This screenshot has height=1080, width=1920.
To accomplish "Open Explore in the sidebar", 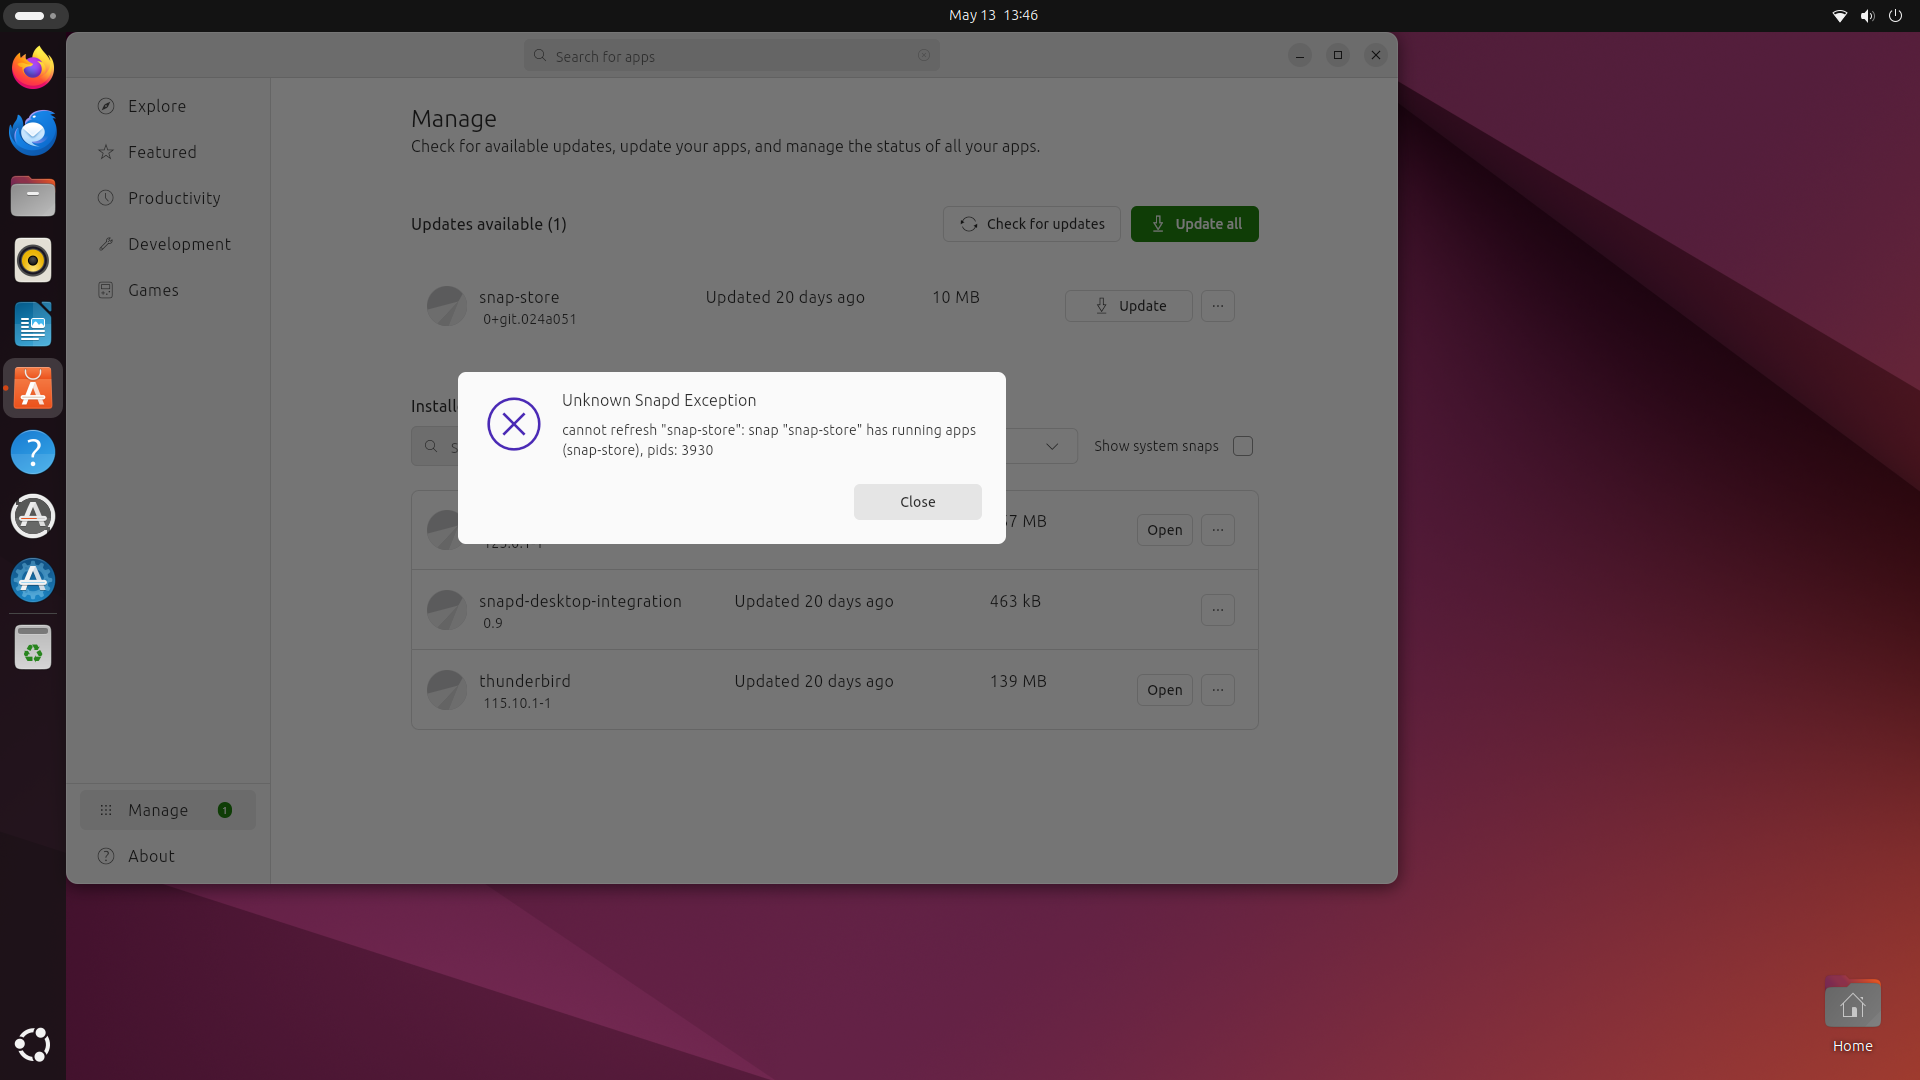I will click(156, 106).
